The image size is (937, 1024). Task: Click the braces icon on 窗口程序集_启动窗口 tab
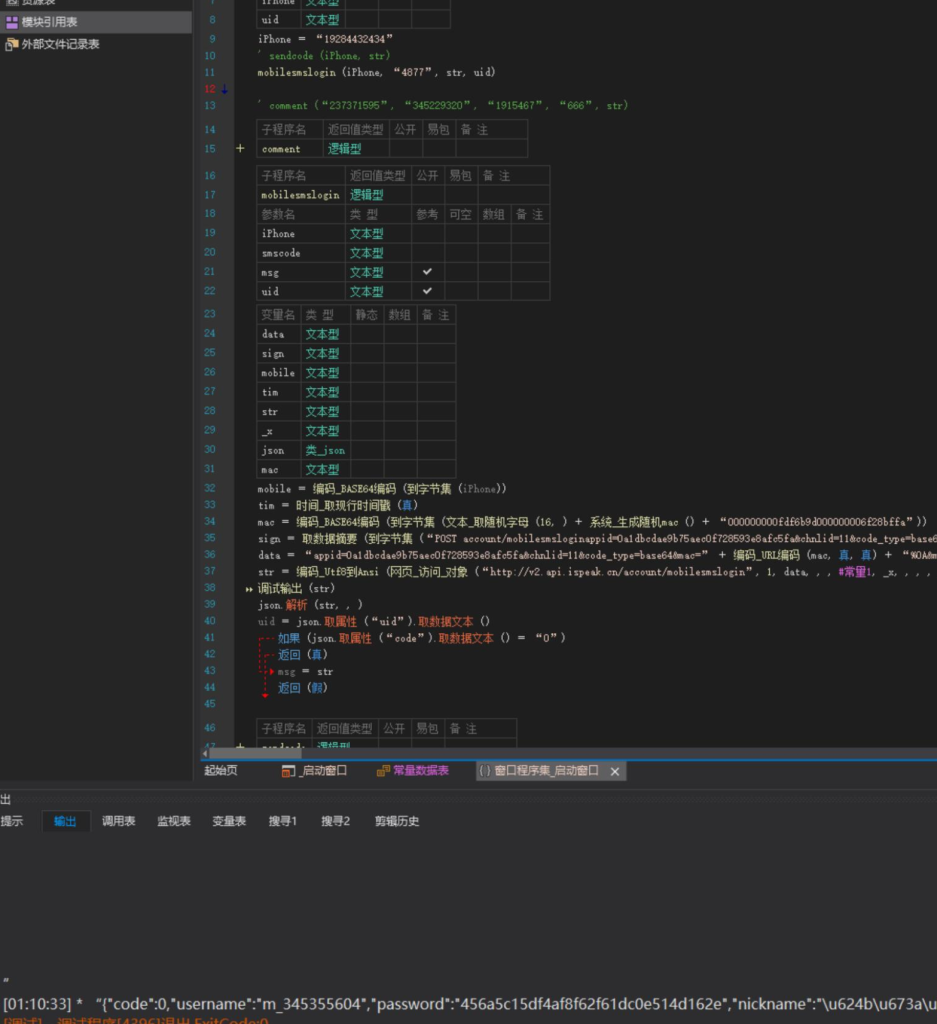coord(484,771)
